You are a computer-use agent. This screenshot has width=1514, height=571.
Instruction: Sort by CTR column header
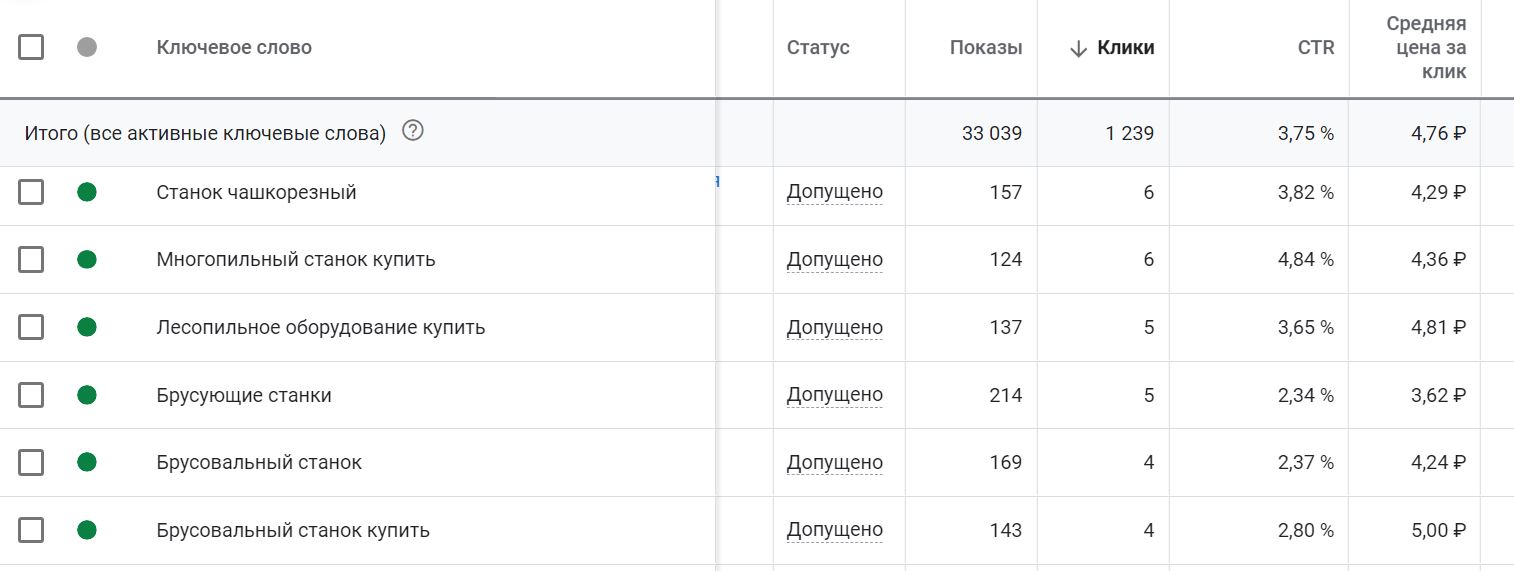[x=1316, y=48]
